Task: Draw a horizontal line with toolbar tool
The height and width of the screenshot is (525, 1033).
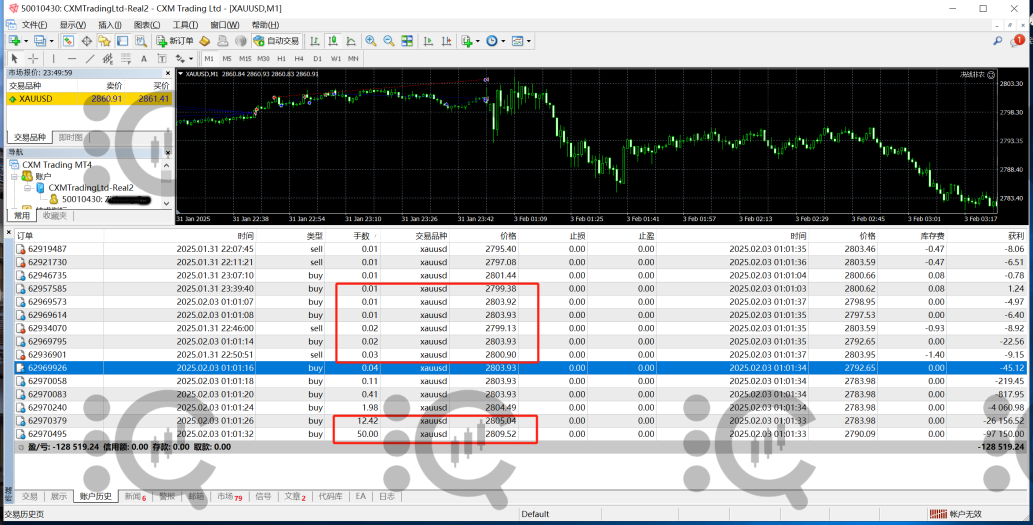Action: pos(71,59)
